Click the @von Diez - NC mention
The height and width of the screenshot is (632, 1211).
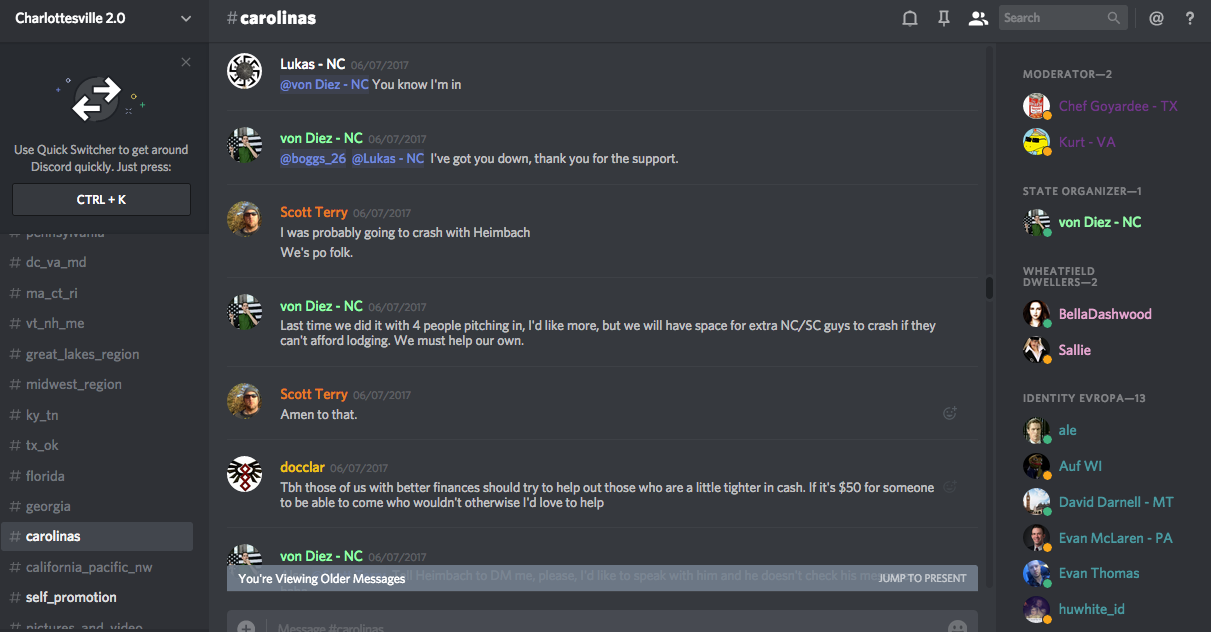[324, 85]
